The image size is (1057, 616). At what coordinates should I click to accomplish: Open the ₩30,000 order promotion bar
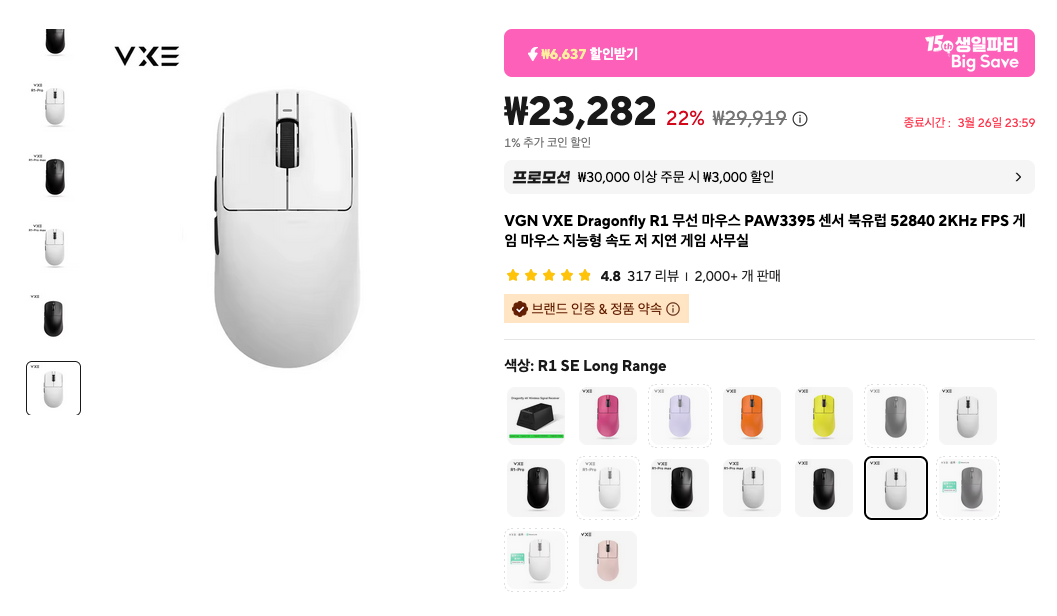pos(769,177)
